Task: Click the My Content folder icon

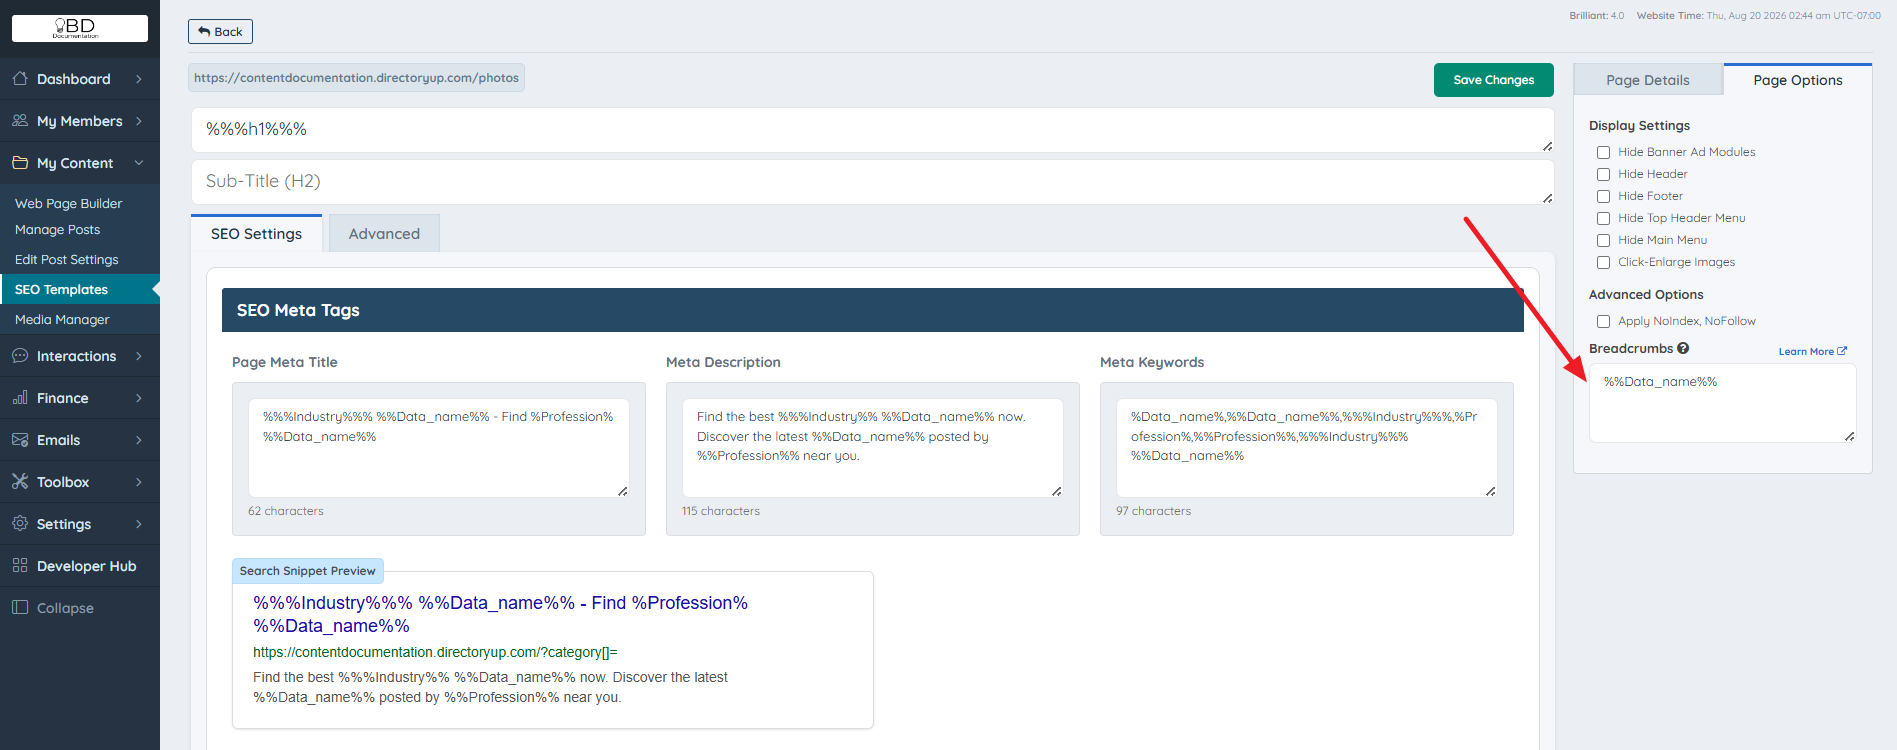Action: (x=20, y=163)
